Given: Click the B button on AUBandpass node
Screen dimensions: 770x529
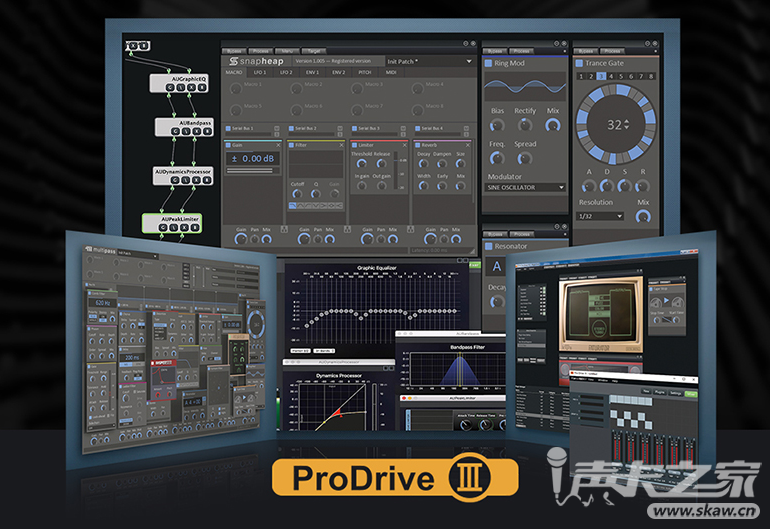Looking at the screenshot, I should 207,131.
